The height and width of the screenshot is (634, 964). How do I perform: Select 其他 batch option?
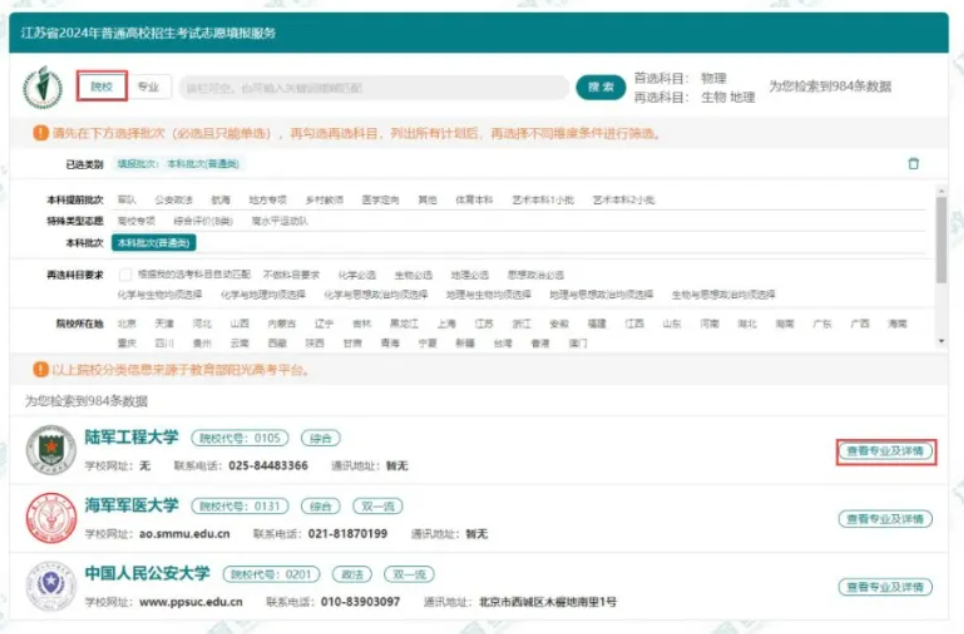[x=427, y=200]
